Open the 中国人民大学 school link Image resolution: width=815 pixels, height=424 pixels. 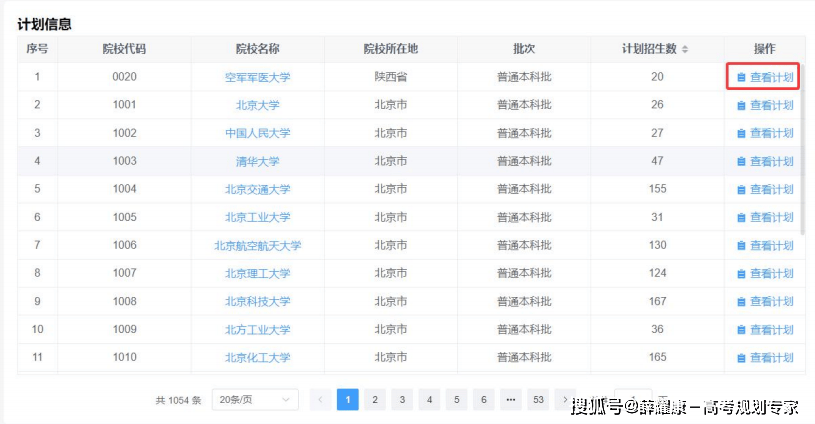pos(258,134)
